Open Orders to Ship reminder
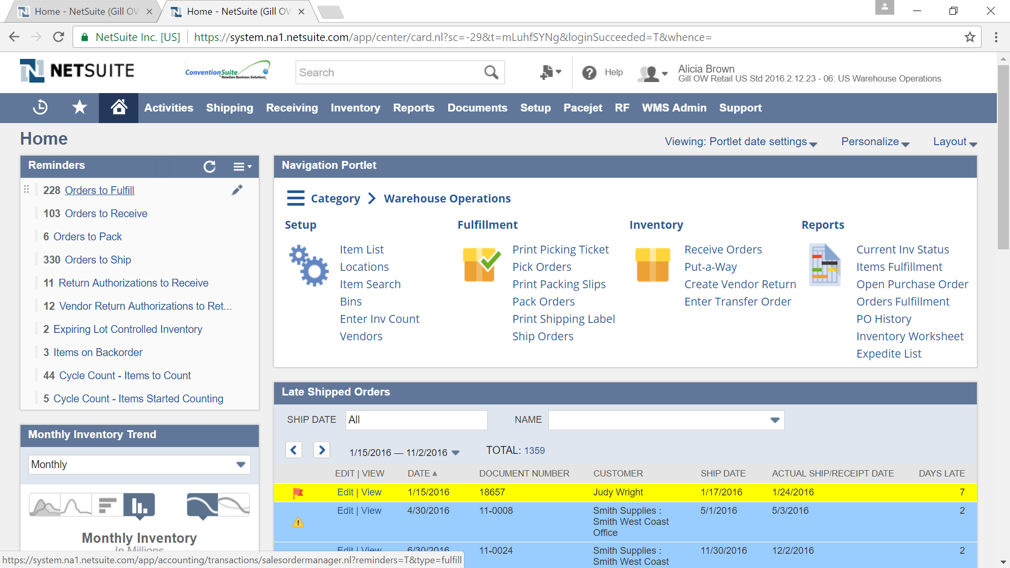Screen dimensions: 1010x568 coord(98,260)
